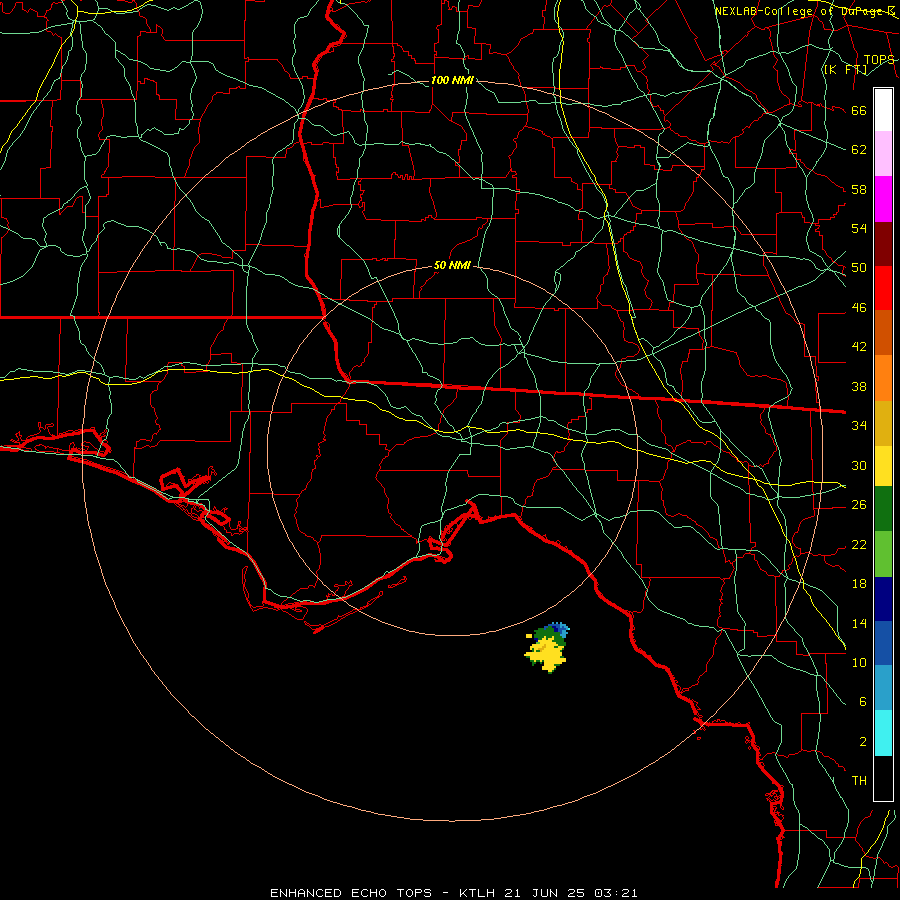Click the legend value '30'

859,465
